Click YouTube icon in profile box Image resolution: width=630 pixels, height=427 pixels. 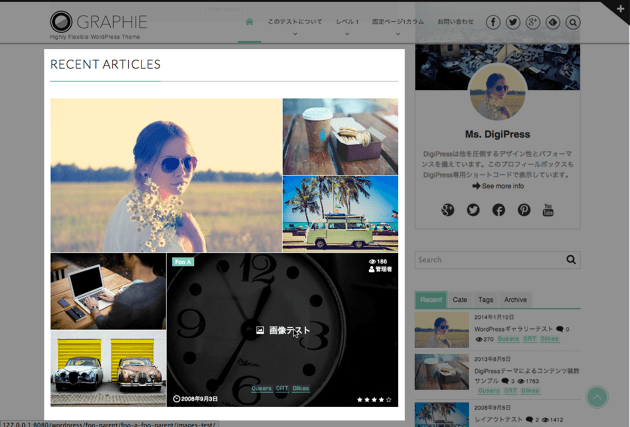click(548, 210)
